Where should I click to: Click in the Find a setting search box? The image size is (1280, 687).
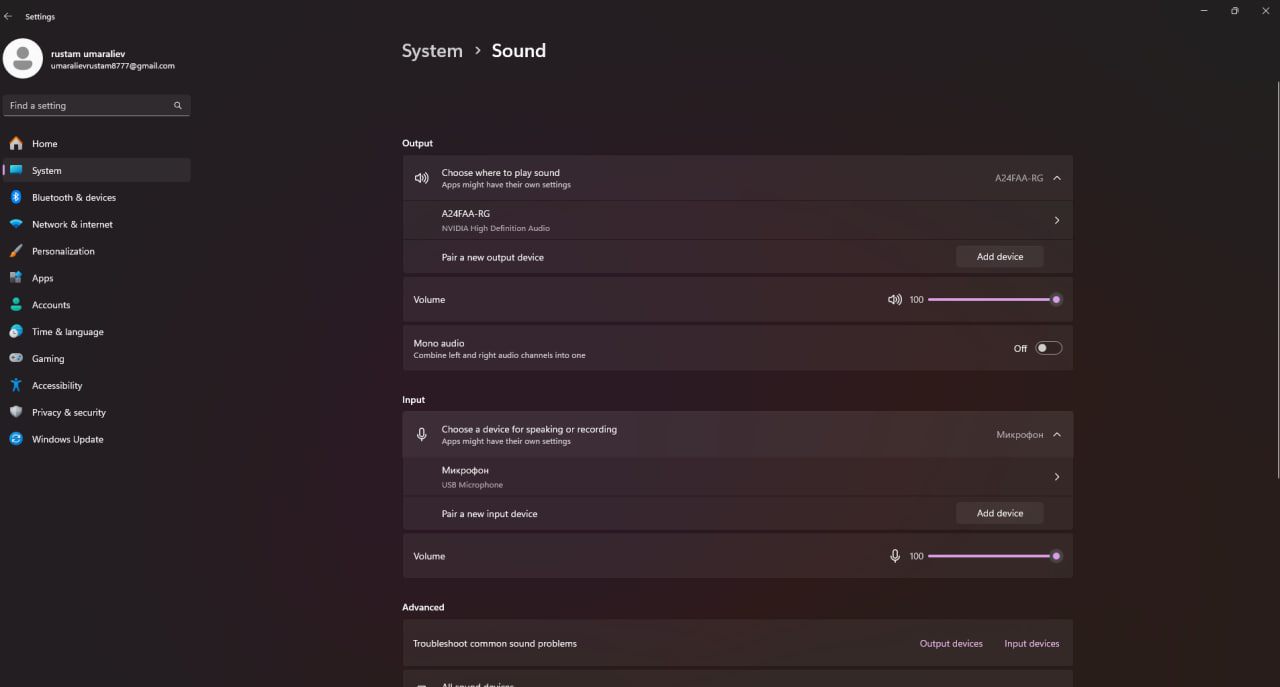96,105
